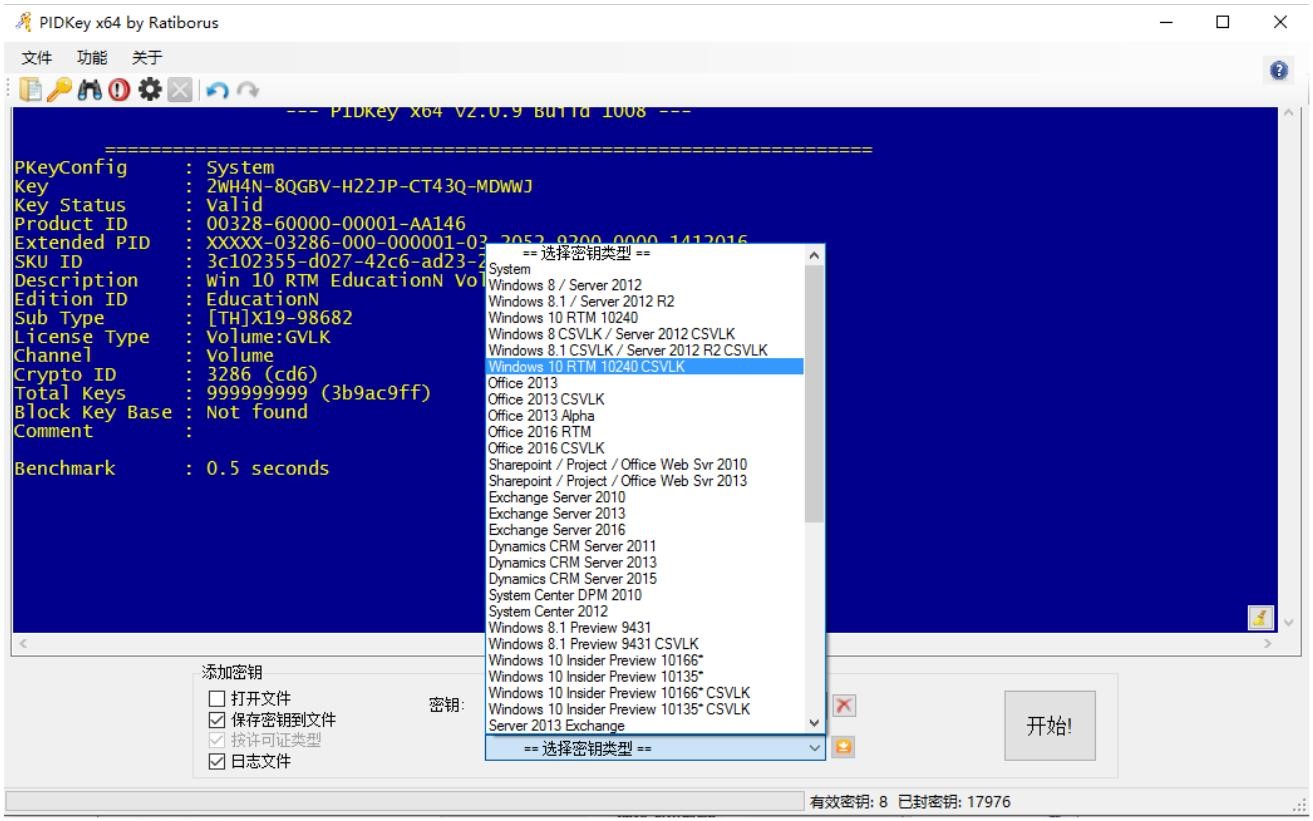Pick System Center 2012
The image size is (1313, 821).
pos(645,611)
